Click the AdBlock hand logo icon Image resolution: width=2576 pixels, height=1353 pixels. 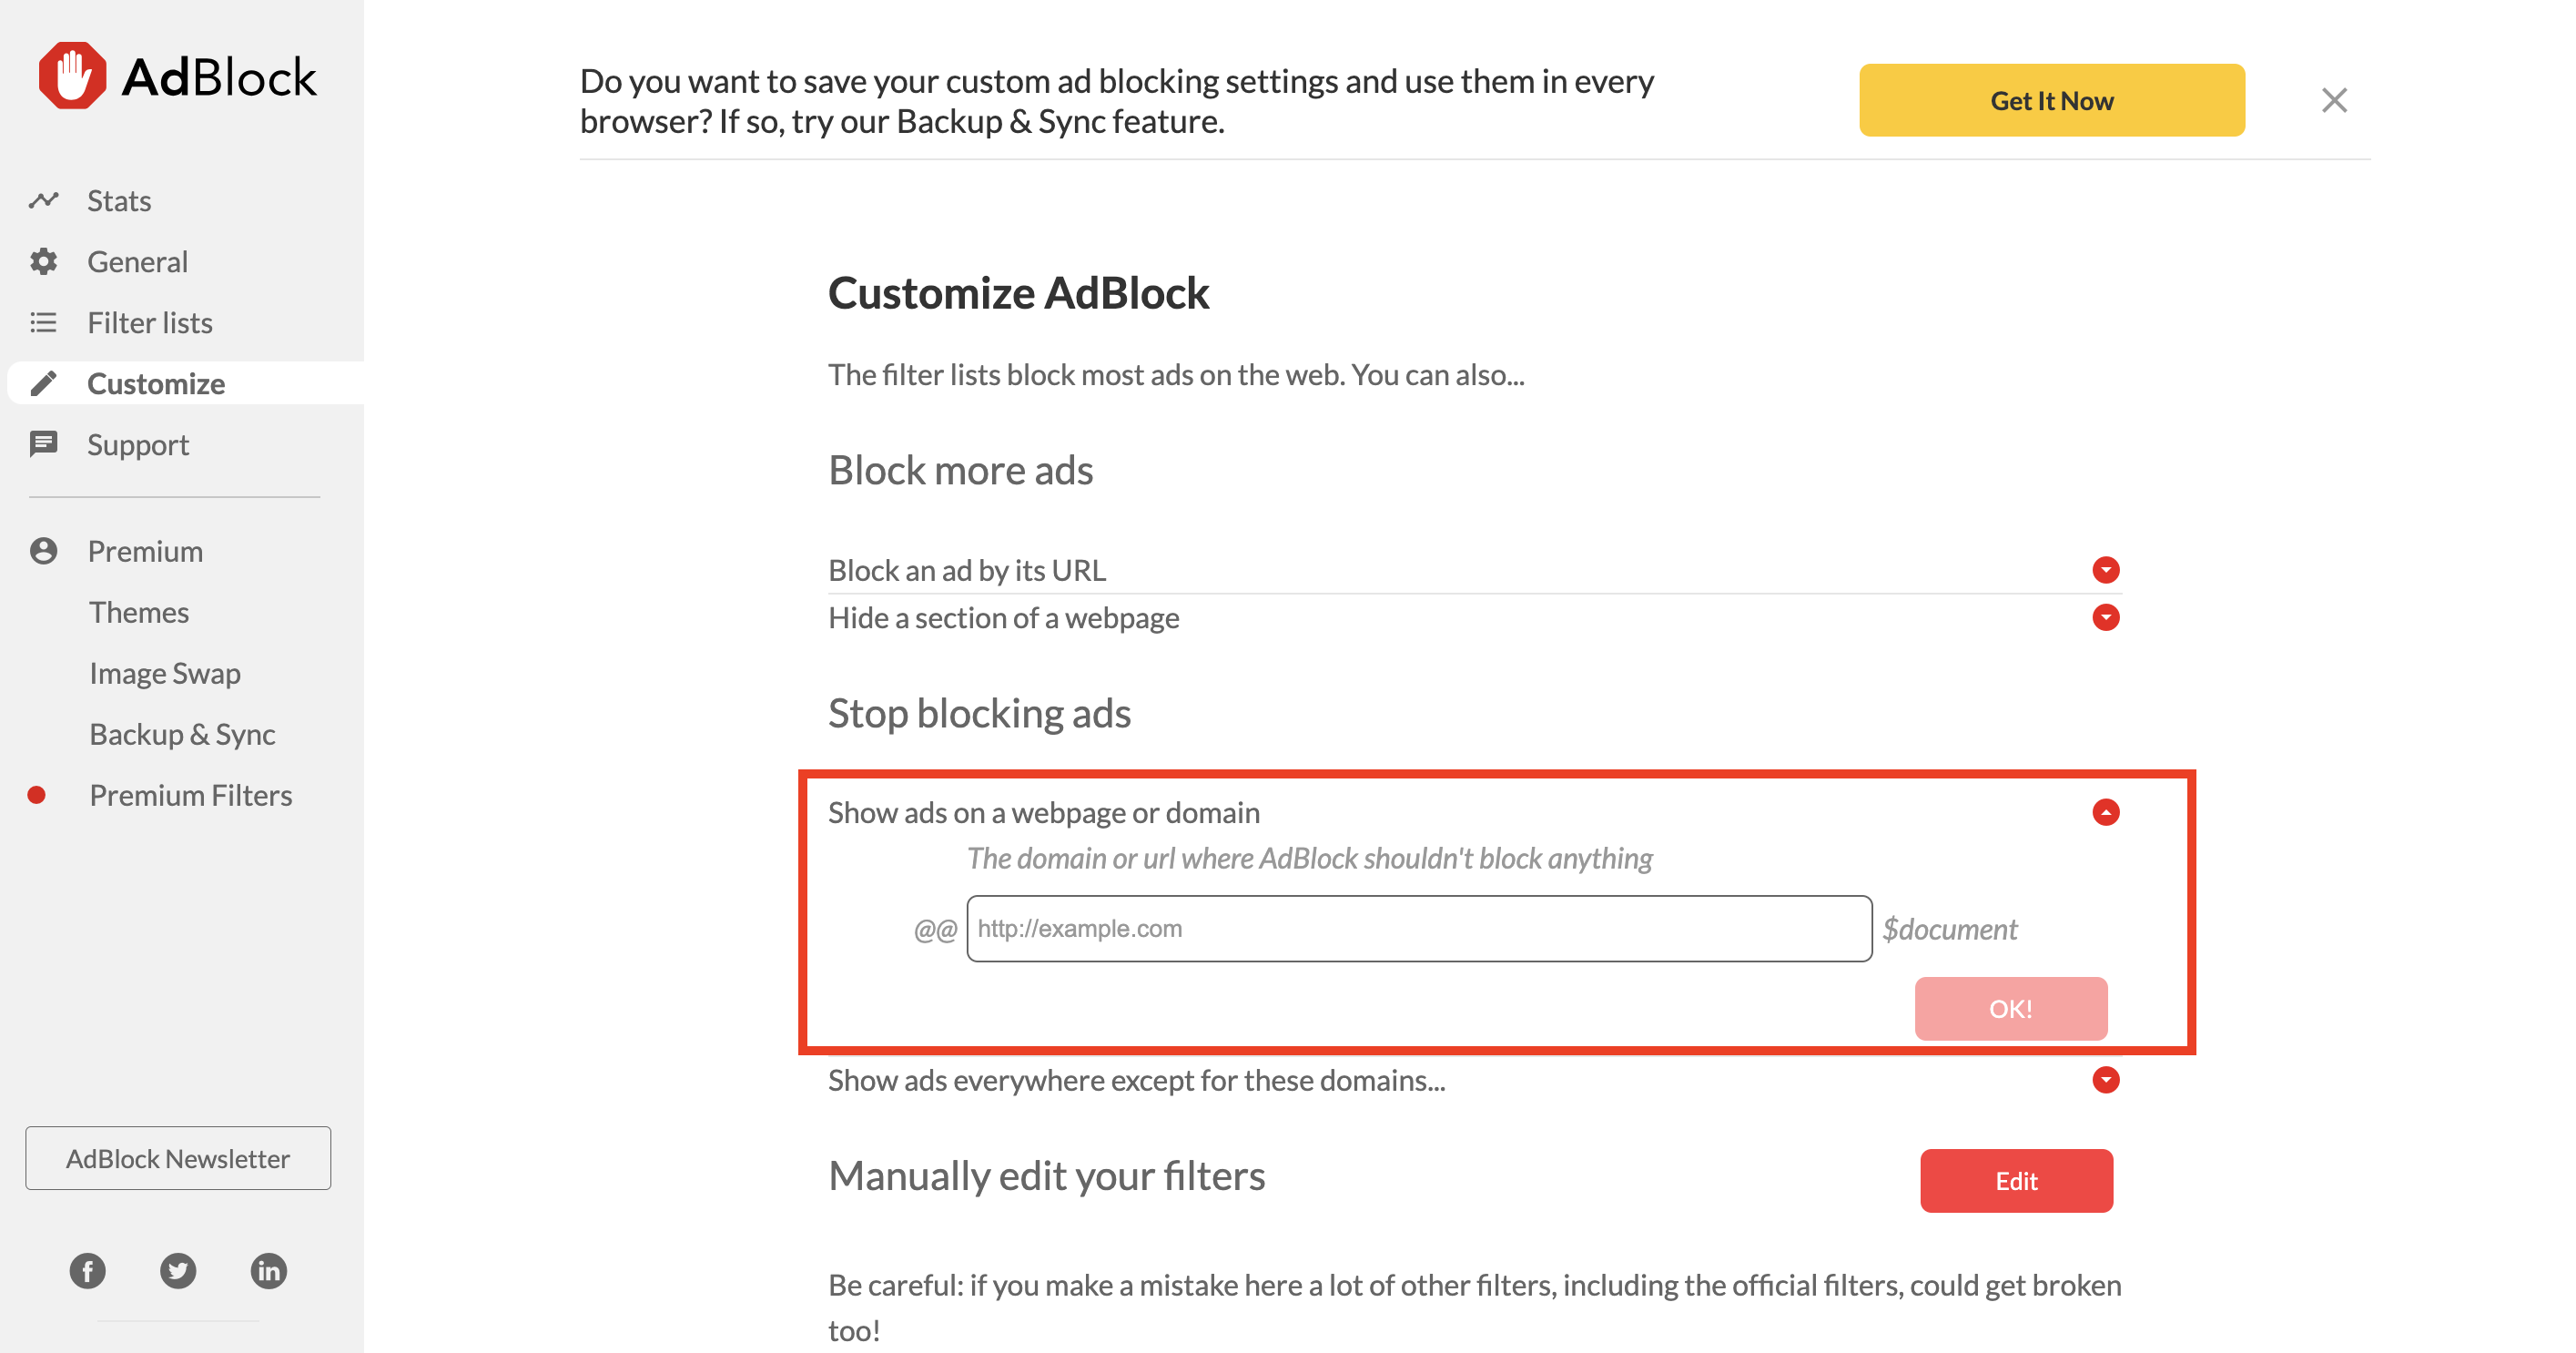(x=72, y=75)
